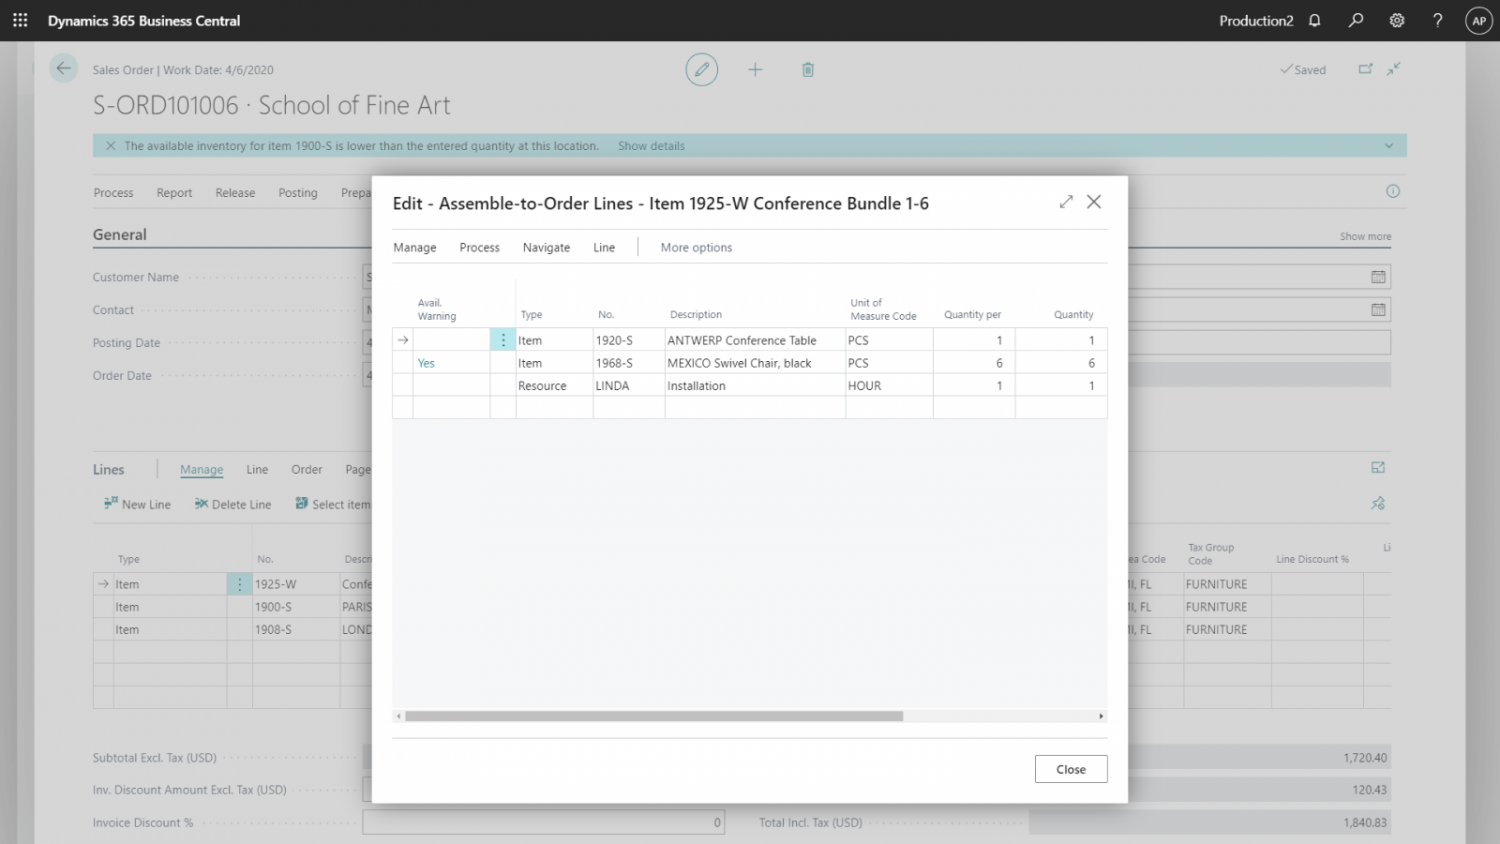Click the Yes availability warning link

coord(425,362)
